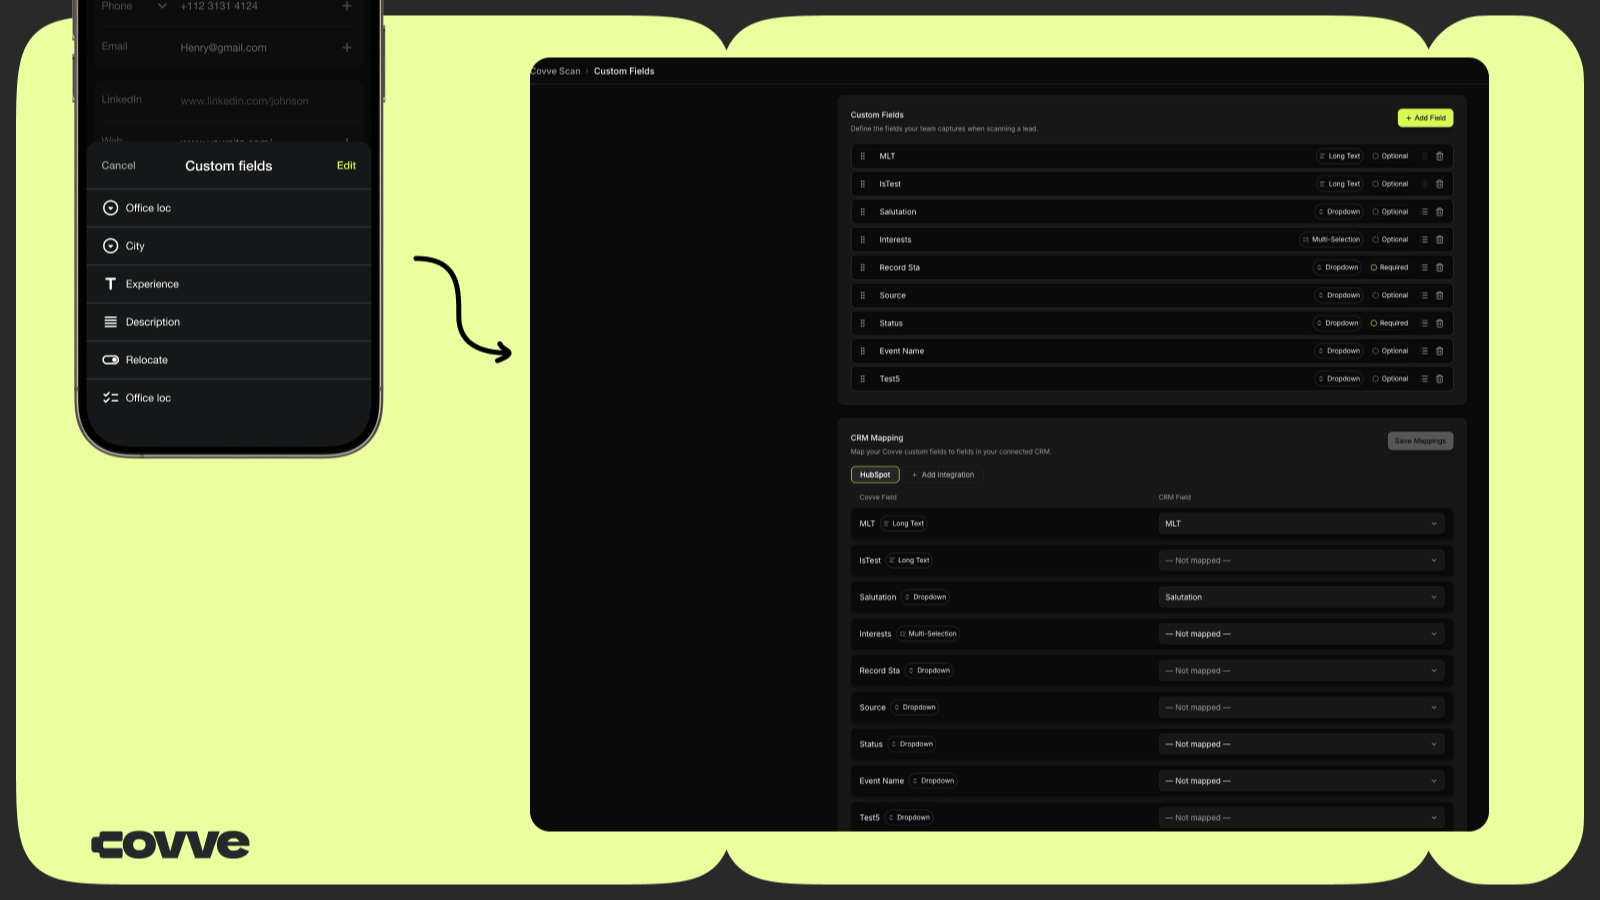Image resolution: width=1600 pixels, height=900 pixels.
Task: Delete the Source field with the trash icon
Action: point(1440,295)
